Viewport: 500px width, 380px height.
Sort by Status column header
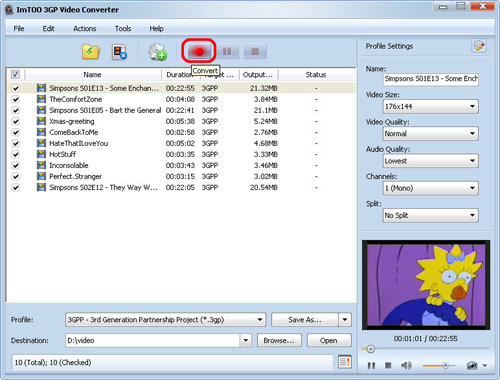(316, 75)
